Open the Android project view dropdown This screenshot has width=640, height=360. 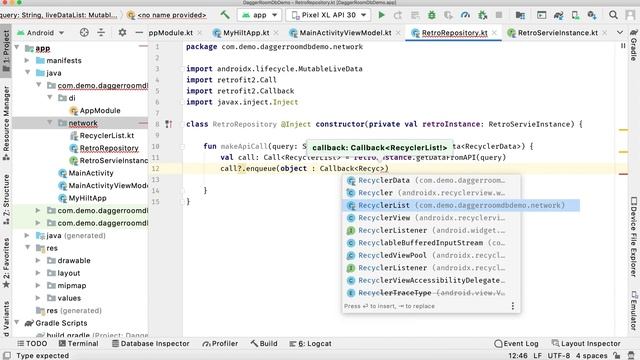tap(41, 33)
